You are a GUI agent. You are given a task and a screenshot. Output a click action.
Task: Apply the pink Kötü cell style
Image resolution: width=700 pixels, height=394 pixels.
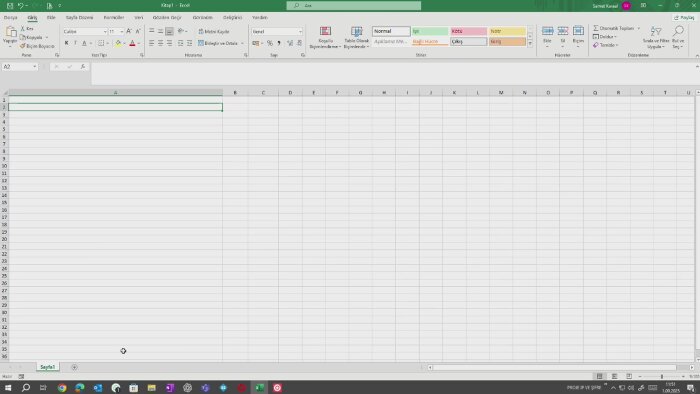point(468,31)
